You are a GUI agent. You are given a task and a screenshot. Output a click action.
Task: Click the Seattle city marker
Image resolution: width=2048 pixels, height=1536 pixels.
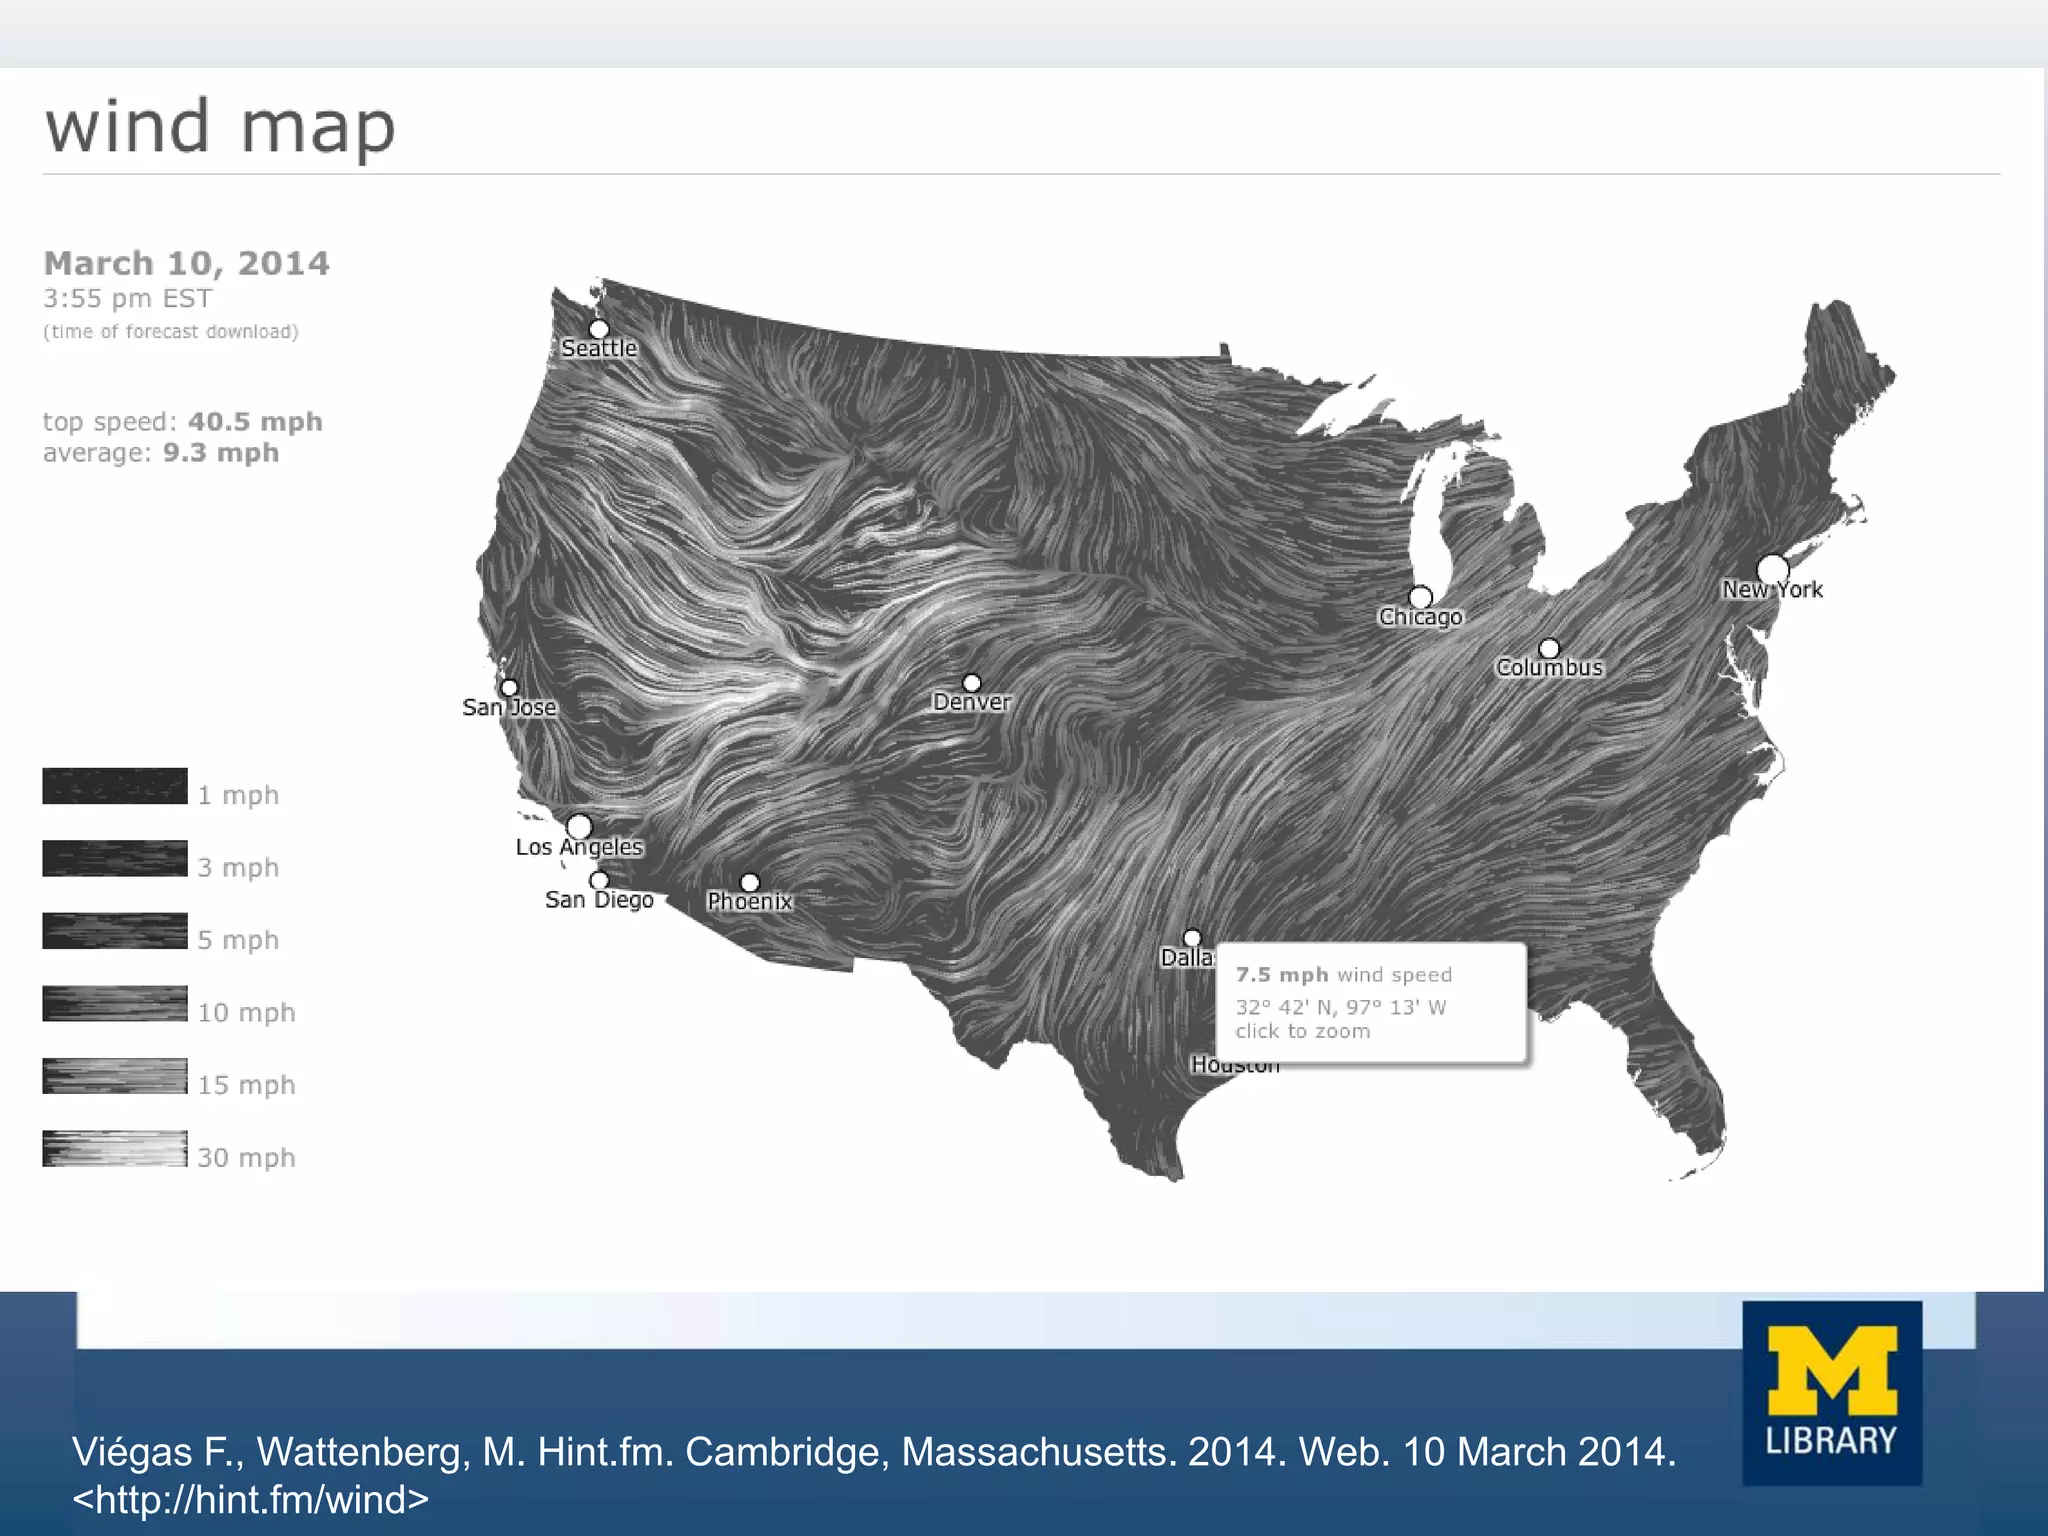(x=599, y=329)
